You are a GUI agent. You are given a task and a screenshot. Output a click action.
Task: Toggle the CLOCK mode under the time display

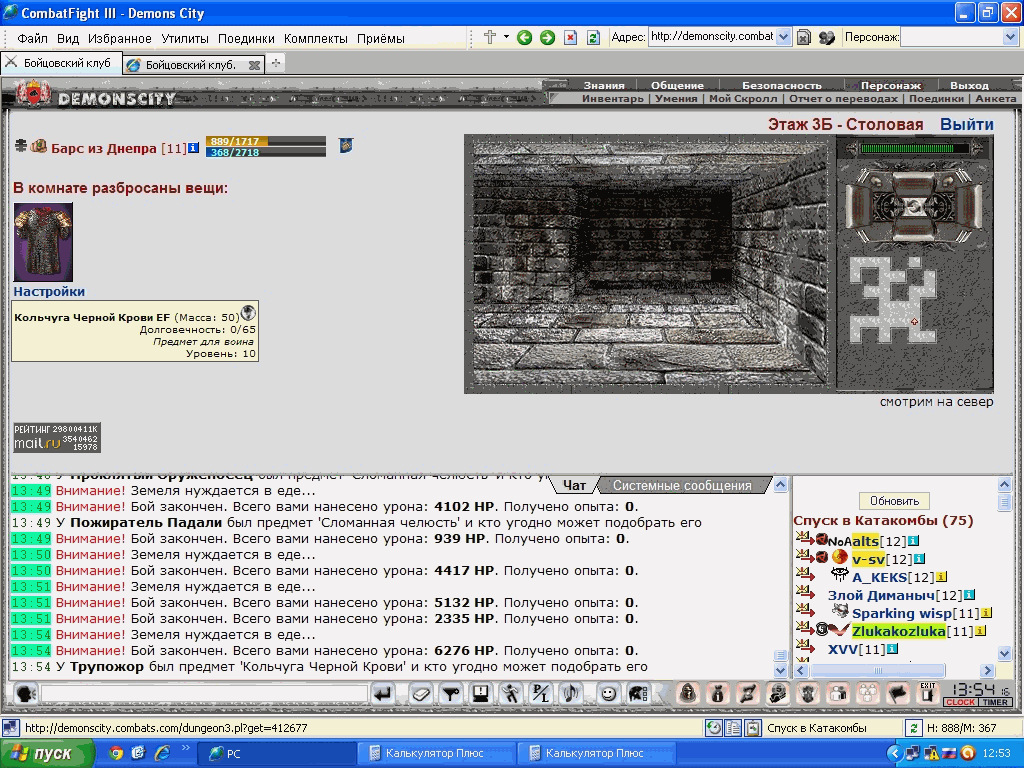[960, 702]
